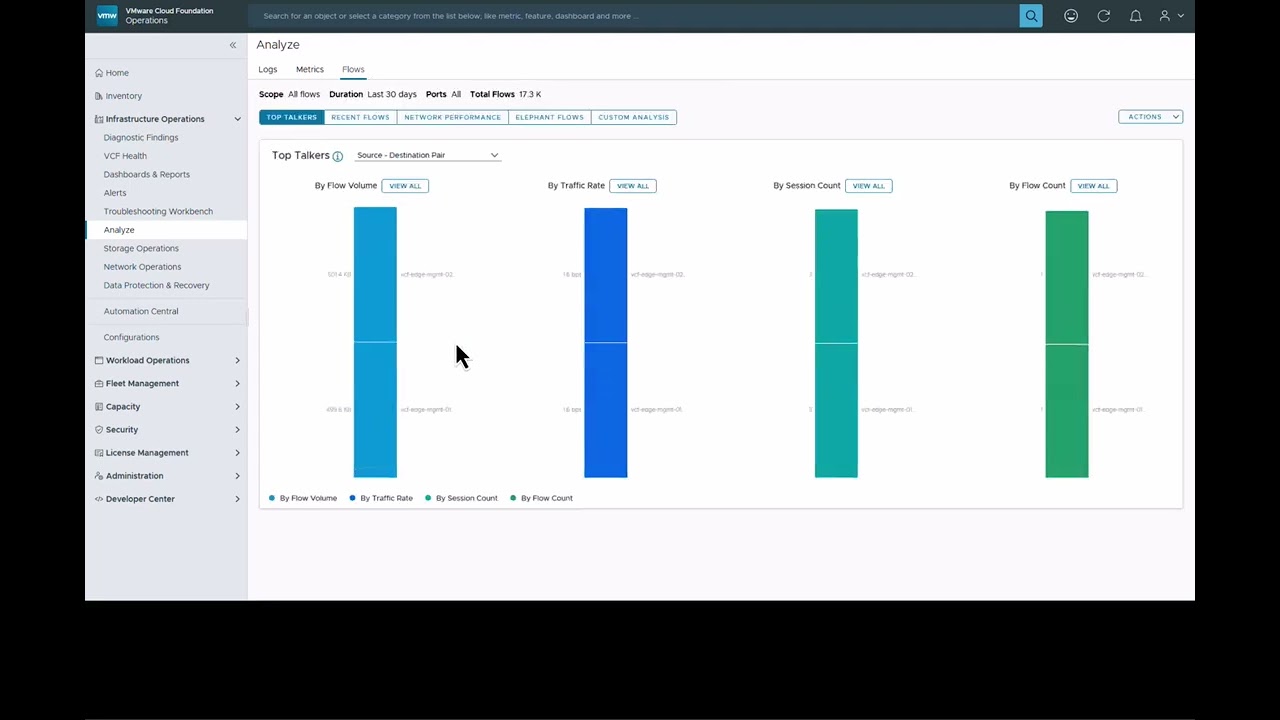Switch to the Metrics tab
The width and height of the screenshot is (1280, 720).
[x=309, y=69]
